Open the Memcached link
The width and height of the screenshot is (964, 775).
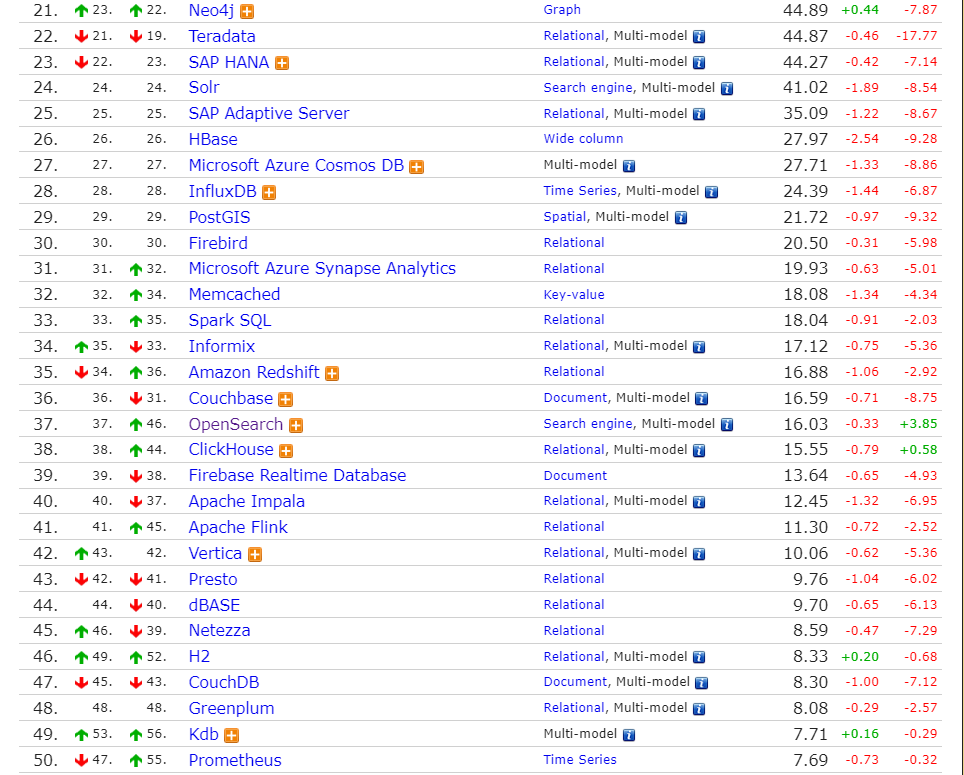234,294
